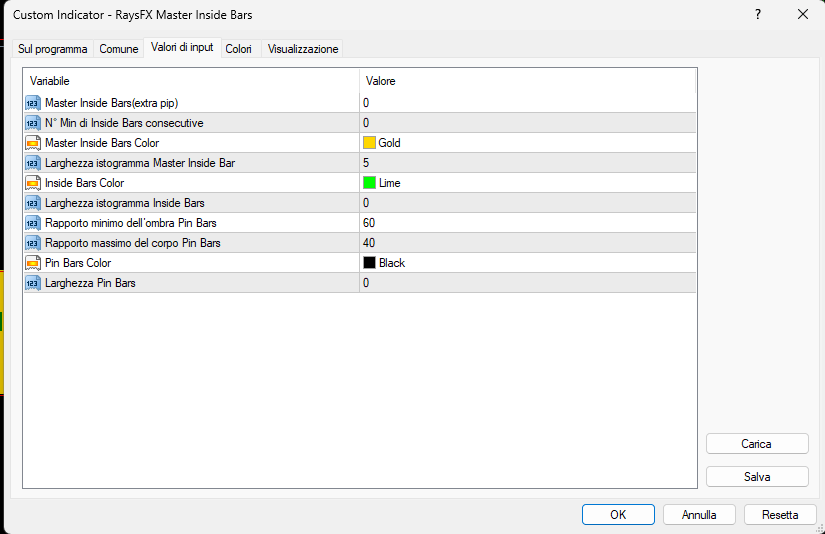This screenshot has height=534, width=825.
Task: Click the Variabile column header
Action: pos(192,81)
